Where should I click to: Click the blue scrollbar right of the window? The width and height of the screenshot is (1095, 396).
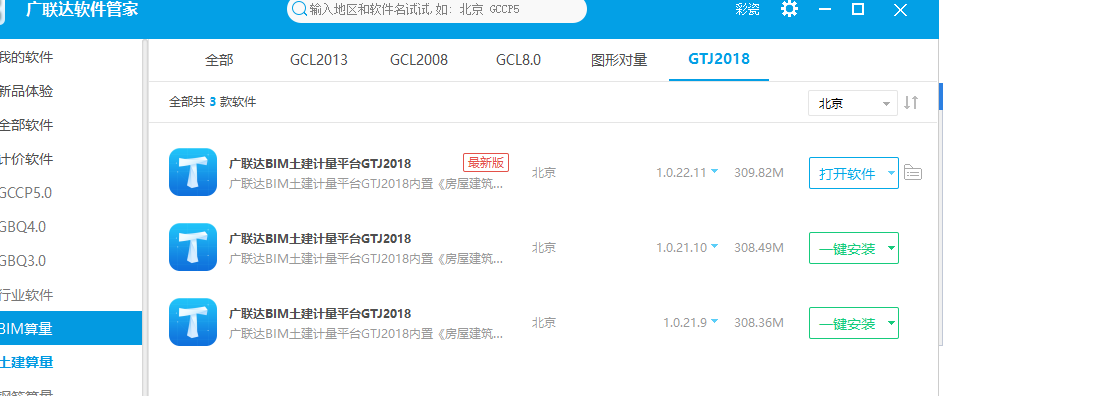click(941, 96)
